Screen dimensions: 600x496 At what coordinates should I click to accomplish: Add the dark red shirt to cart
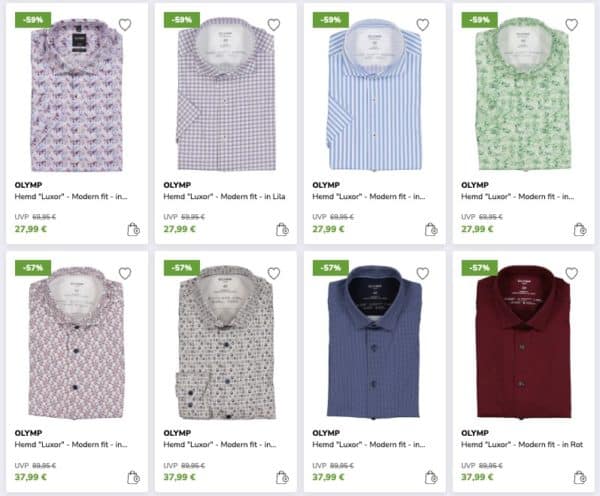580,478
